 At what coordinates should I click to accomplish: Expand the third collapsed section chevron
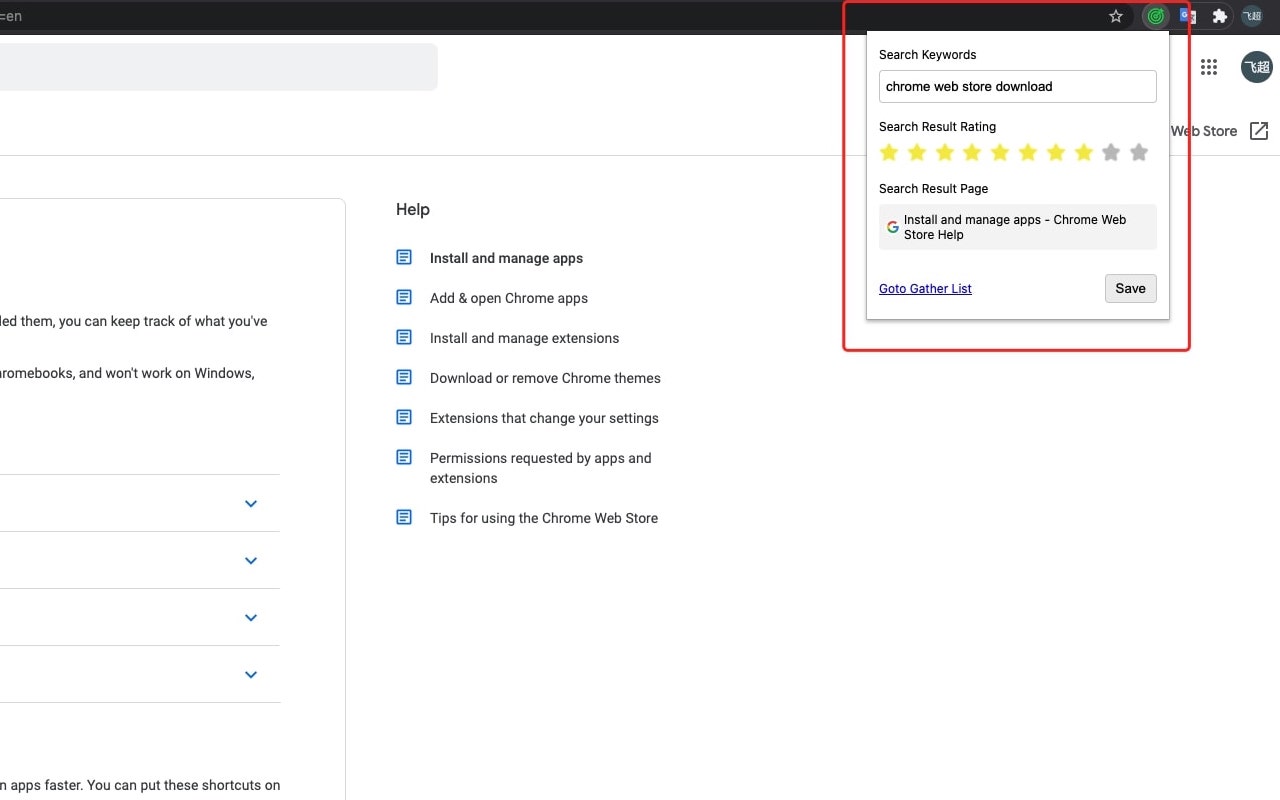click(251, 618)
